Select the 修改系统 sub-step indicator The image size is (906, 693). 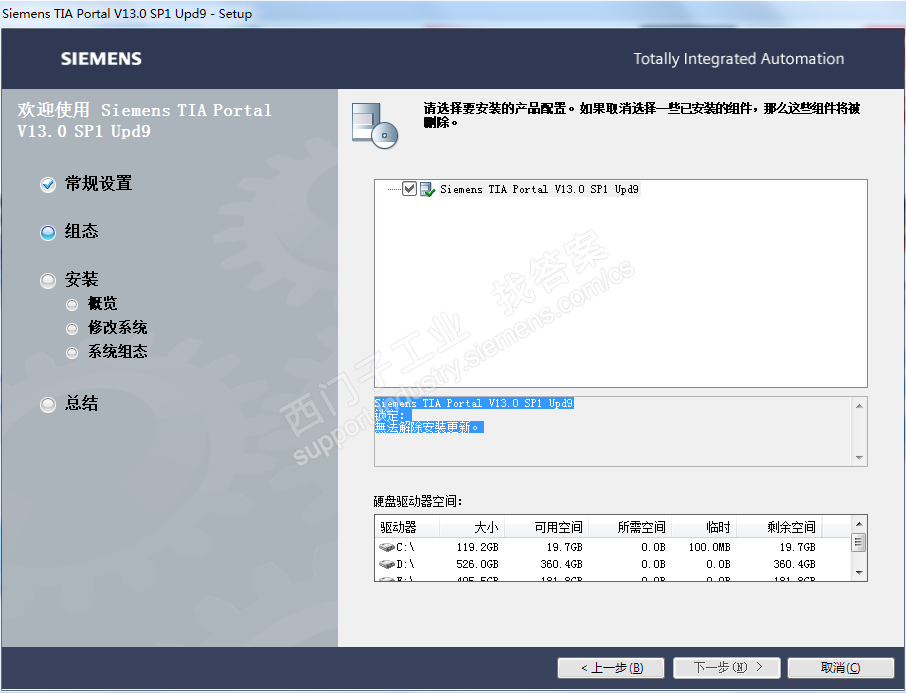[x=72, y=328]
